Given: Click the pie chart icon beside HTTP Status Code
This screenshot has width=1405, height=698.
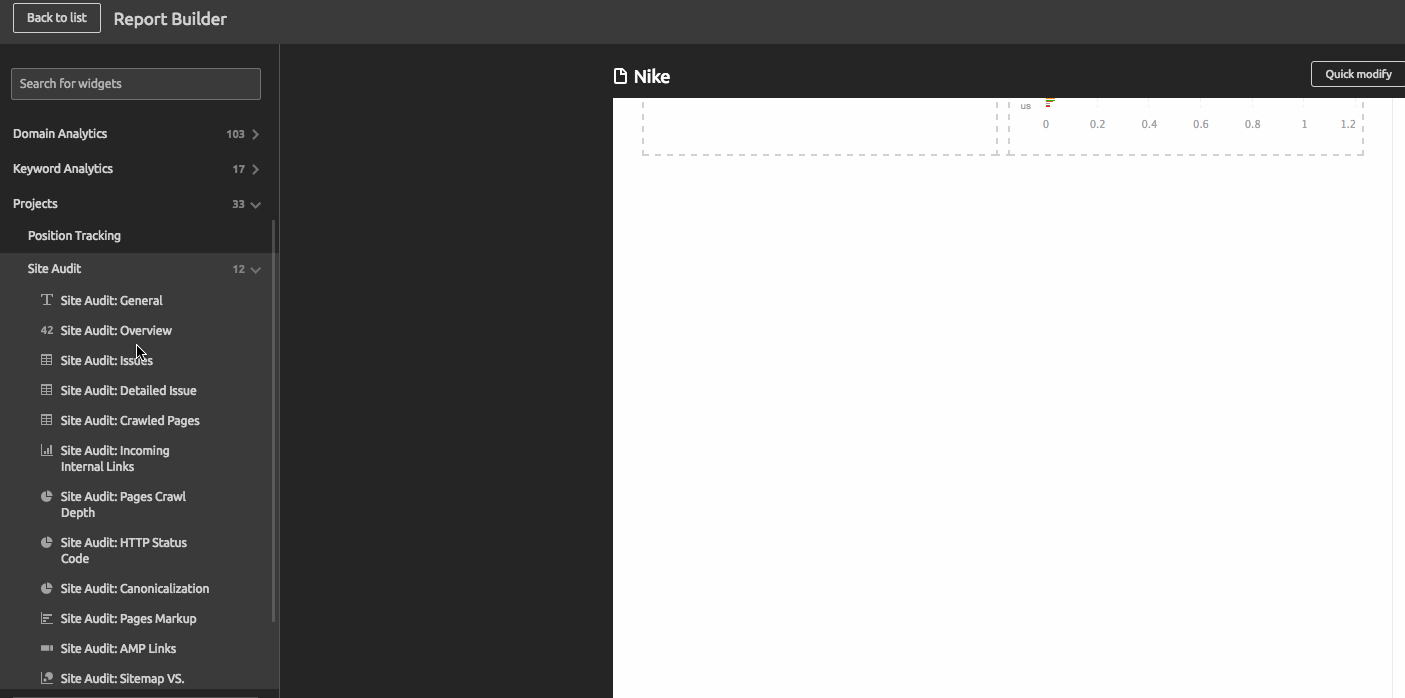Looking at the screenshot, I should coord(46,542).
